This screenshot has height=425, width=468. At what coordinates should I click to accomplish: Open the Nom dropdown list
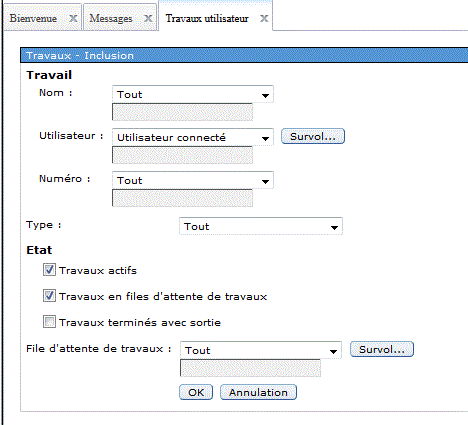coord(193,94)
